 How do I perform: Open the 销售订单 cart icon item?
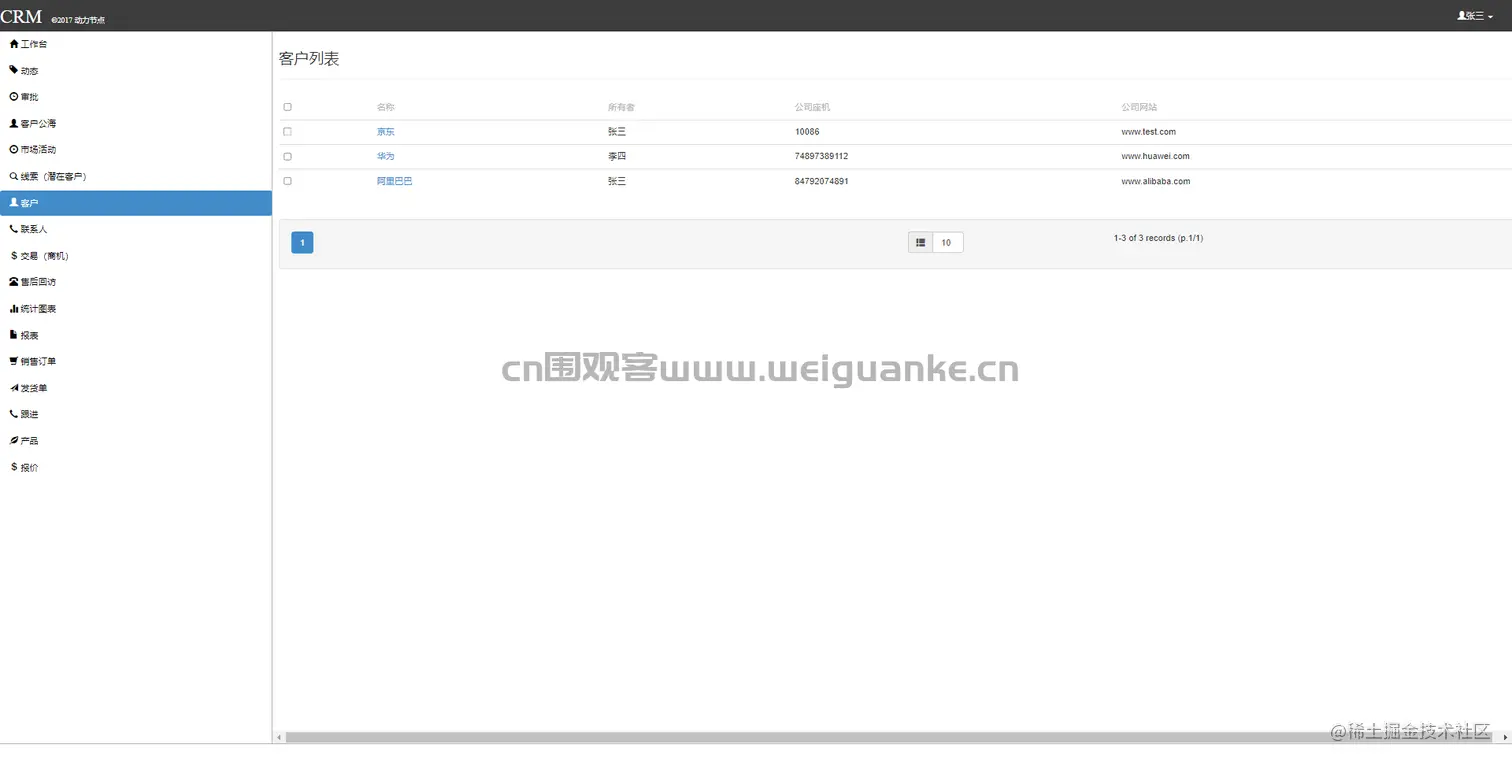[33, 361]
